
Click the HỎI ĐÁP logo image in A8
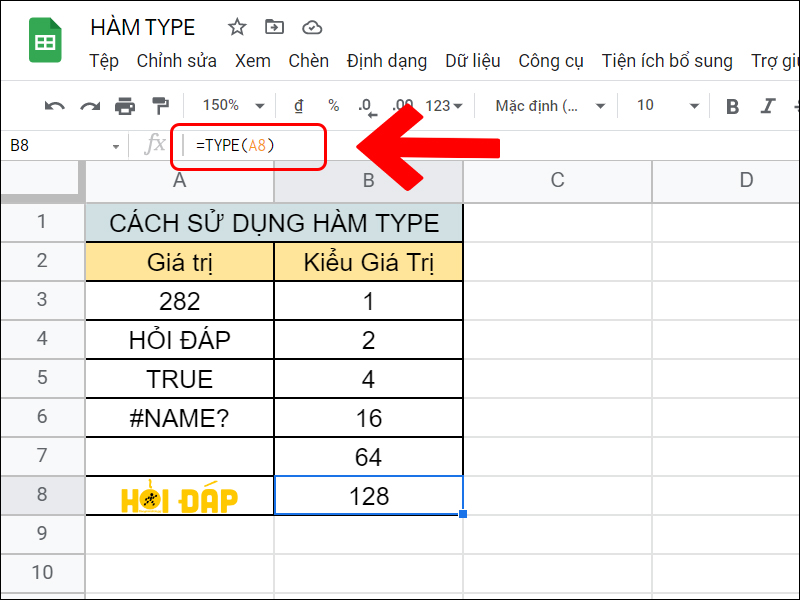[180, 497]
